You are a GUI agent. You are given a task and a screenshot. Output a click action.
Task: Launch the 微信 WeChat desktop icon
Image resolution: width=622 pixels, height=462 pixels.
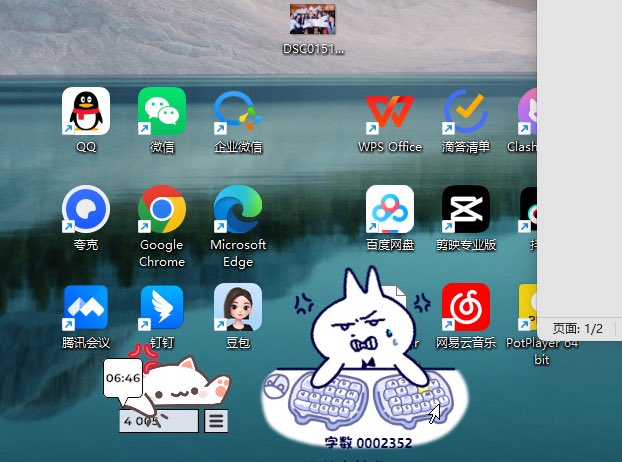[162, 111]
